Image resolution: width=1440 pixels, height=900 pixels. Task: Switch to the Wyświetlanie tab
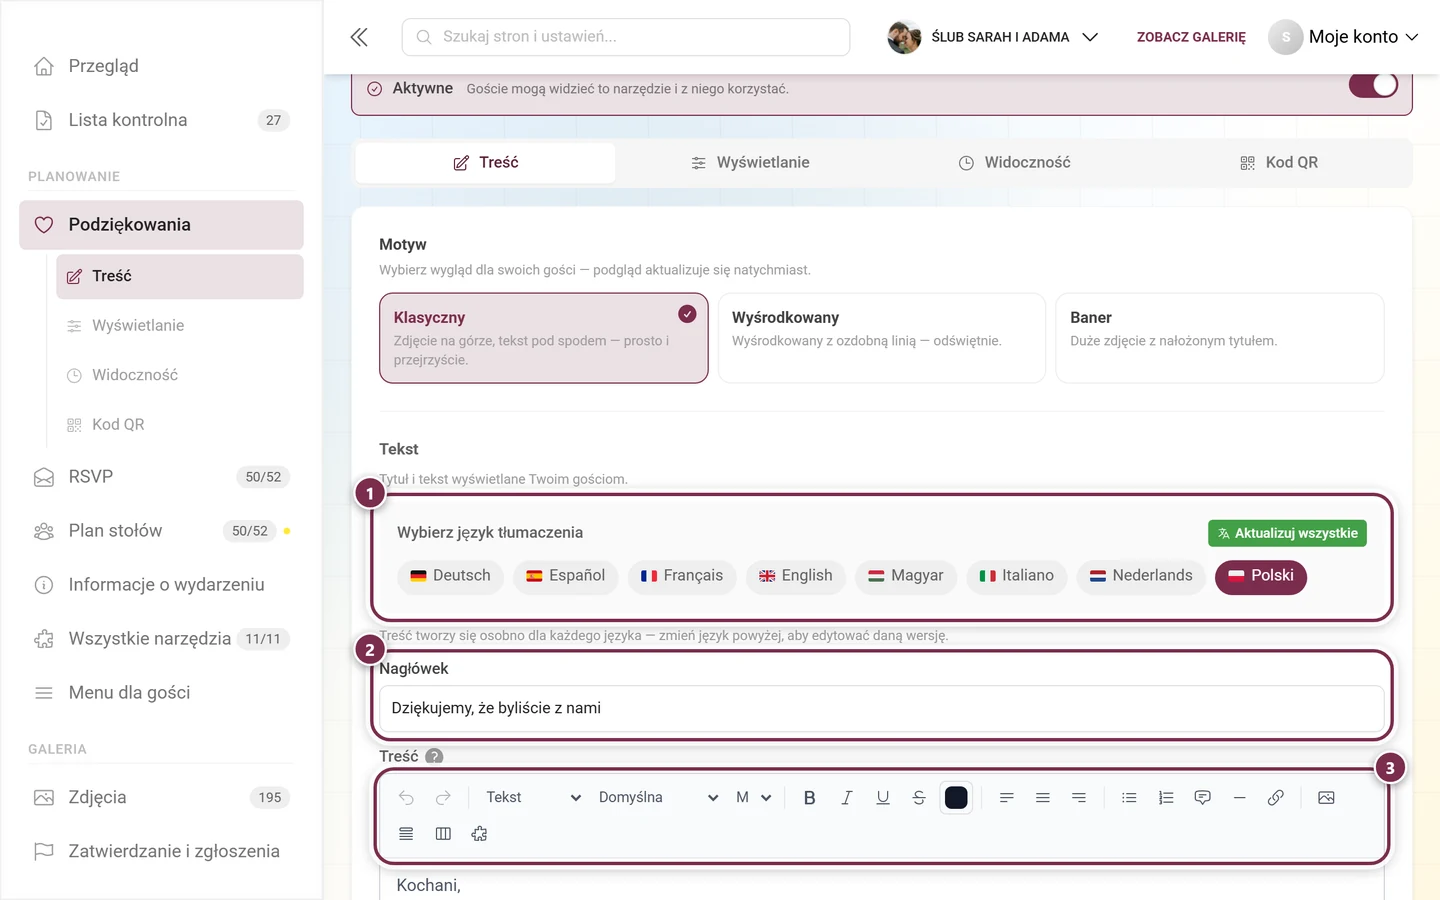click(750, 162)
